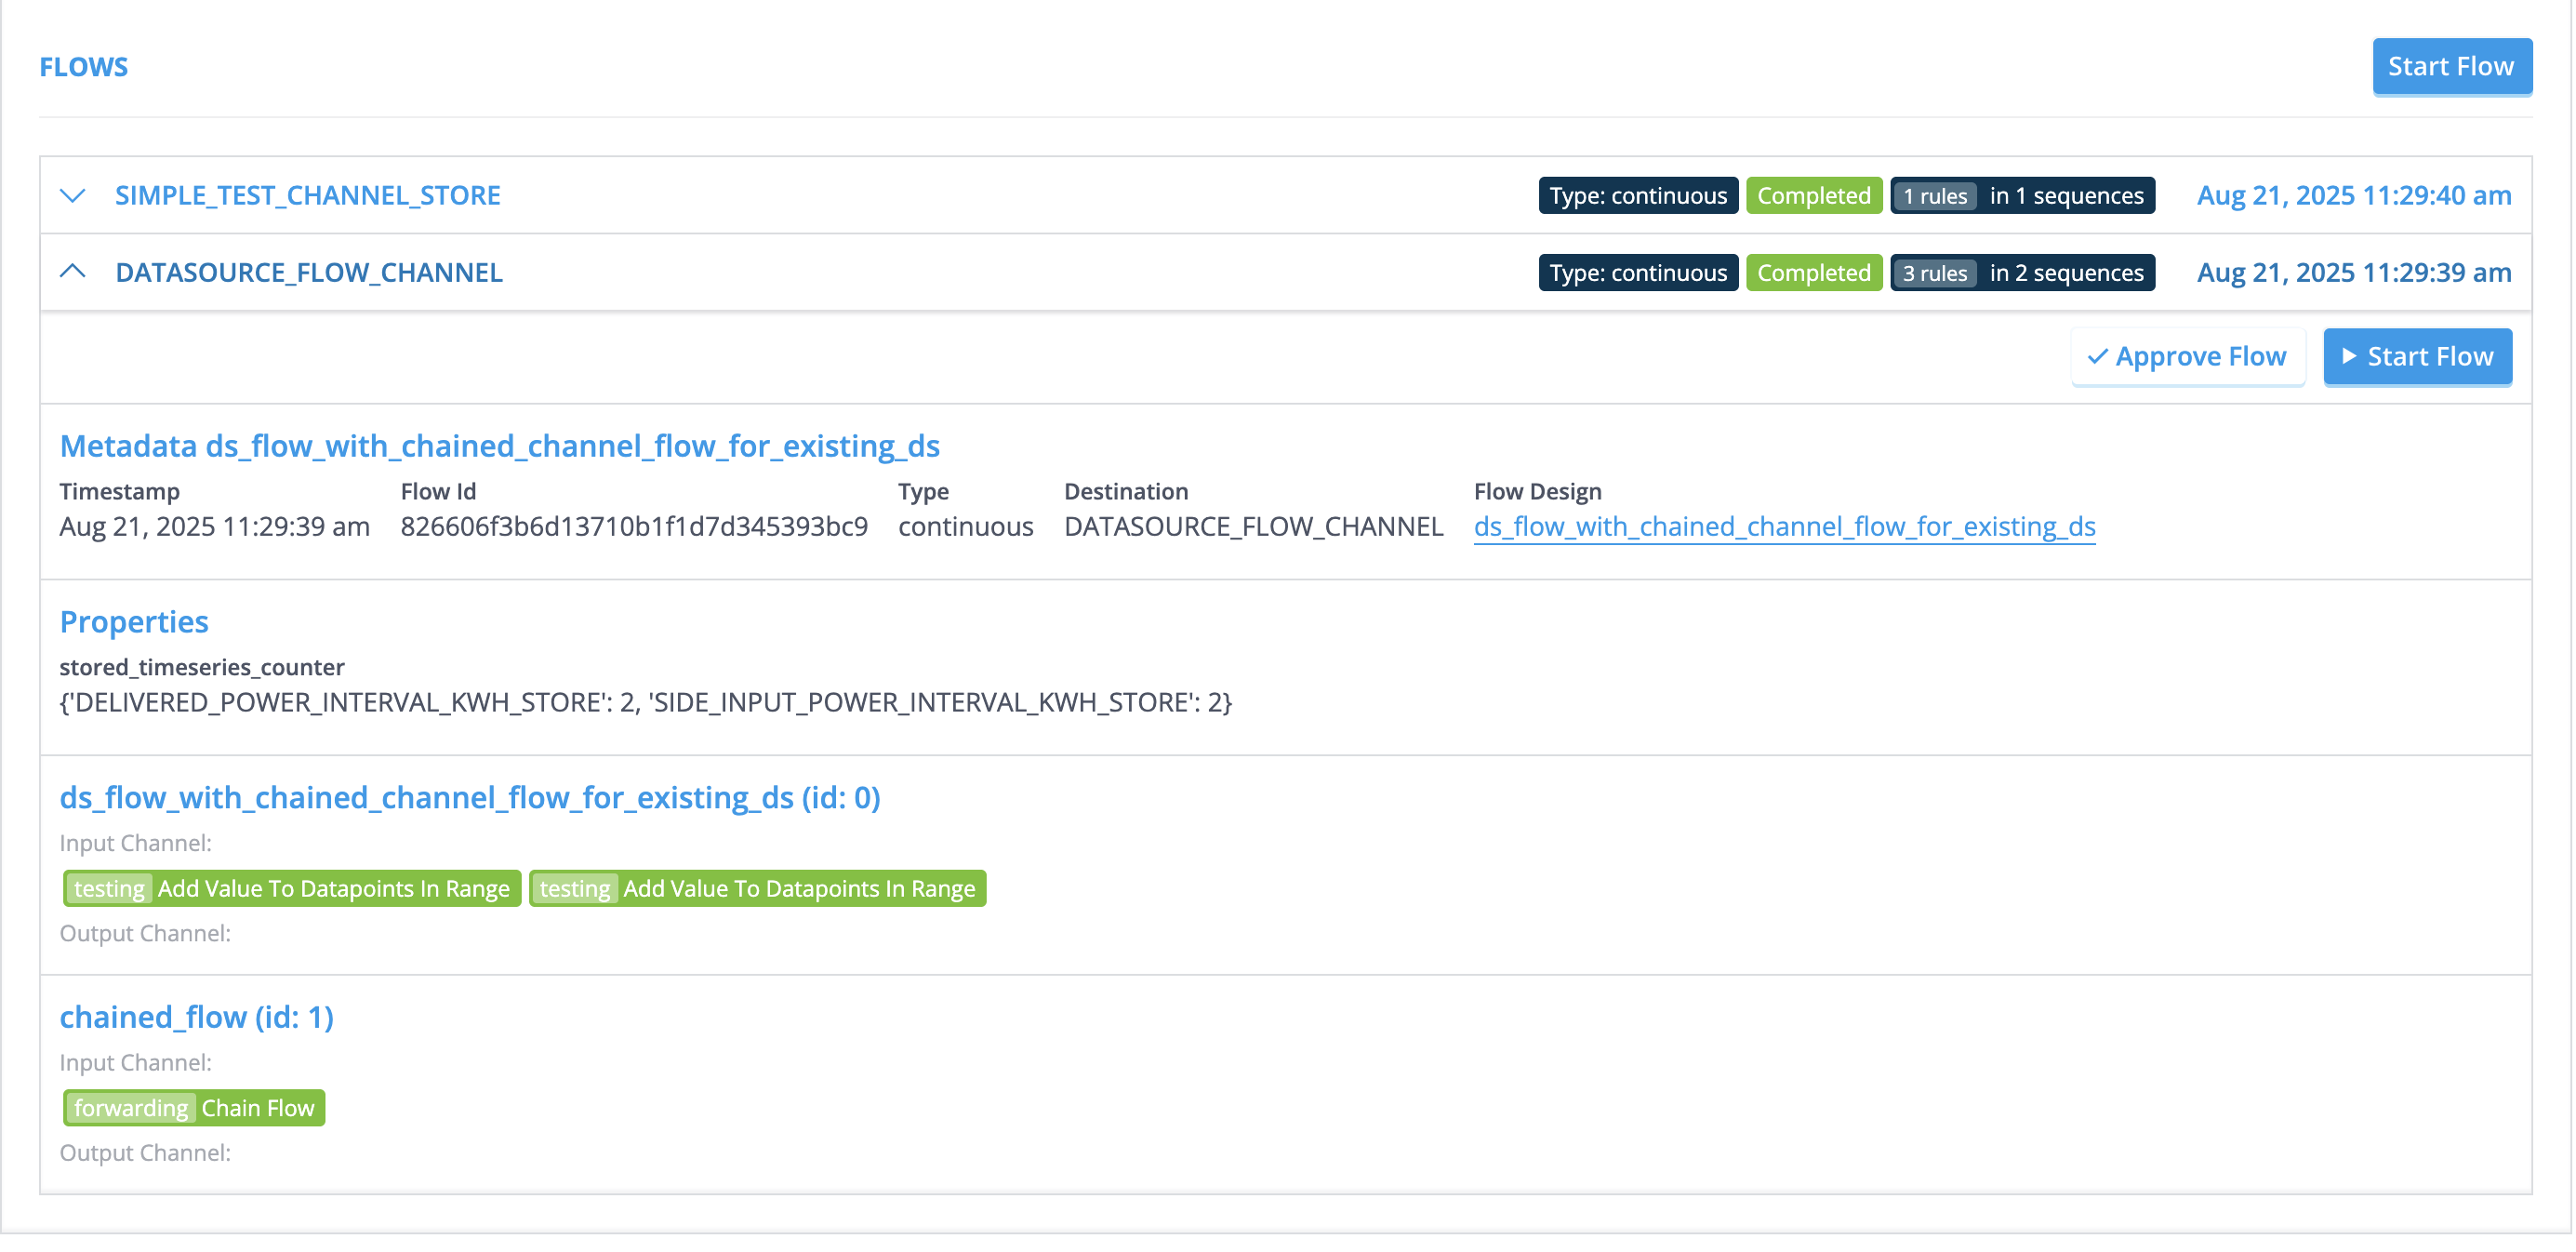Open the ds_flow_with_chained_channel_flow_for_existing_ds Flow Design link

pos(1784,526)
